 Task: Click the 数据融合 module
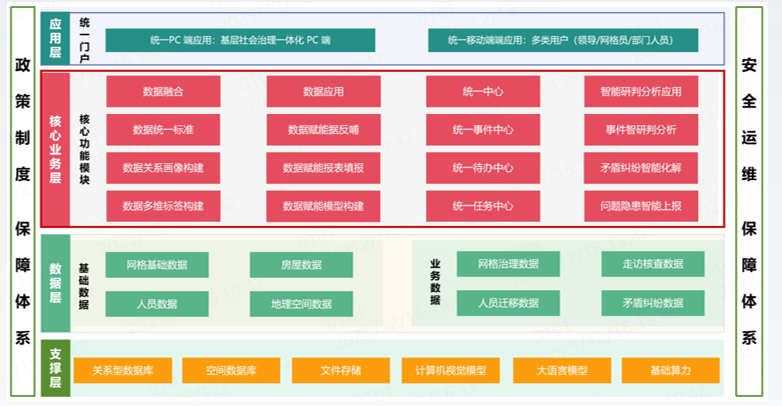point(163,92)
